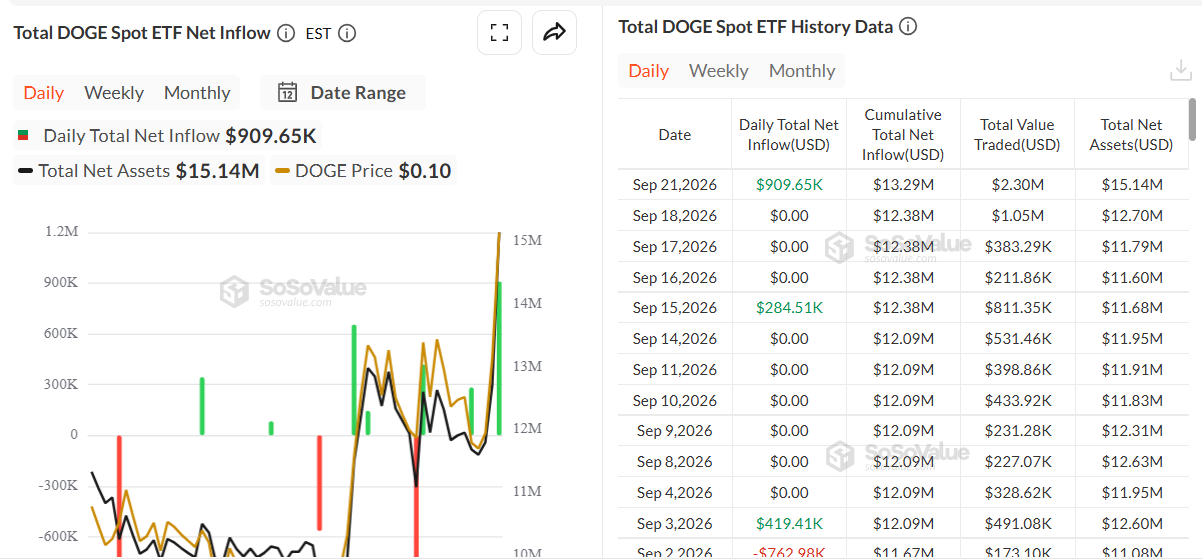Select the chart's Daily tab
This screenshot has width=1202, height=559.
[44, 93]
